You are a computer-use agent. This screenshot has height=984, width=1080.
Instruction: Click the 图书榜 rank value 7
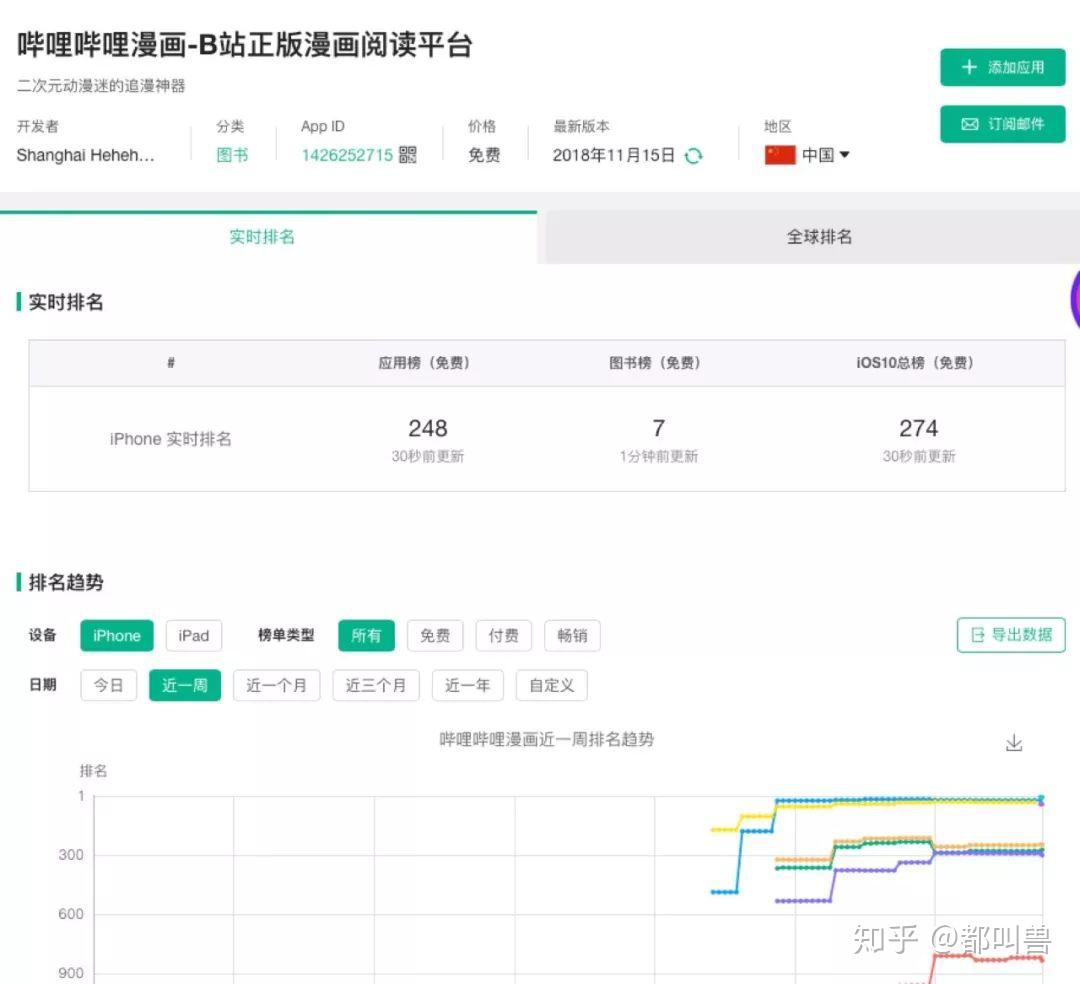tap(658, 428)
